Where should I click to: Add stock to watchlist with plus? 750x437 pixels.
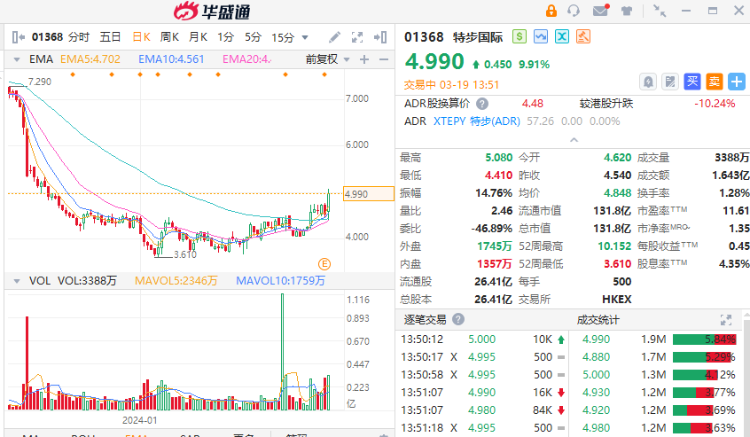736,82
